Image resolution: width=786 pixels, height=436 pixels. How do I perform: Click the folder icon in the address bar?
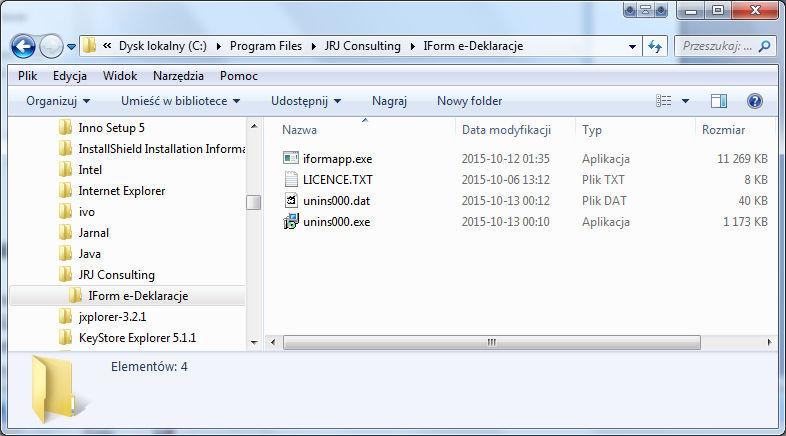(89, 46)
